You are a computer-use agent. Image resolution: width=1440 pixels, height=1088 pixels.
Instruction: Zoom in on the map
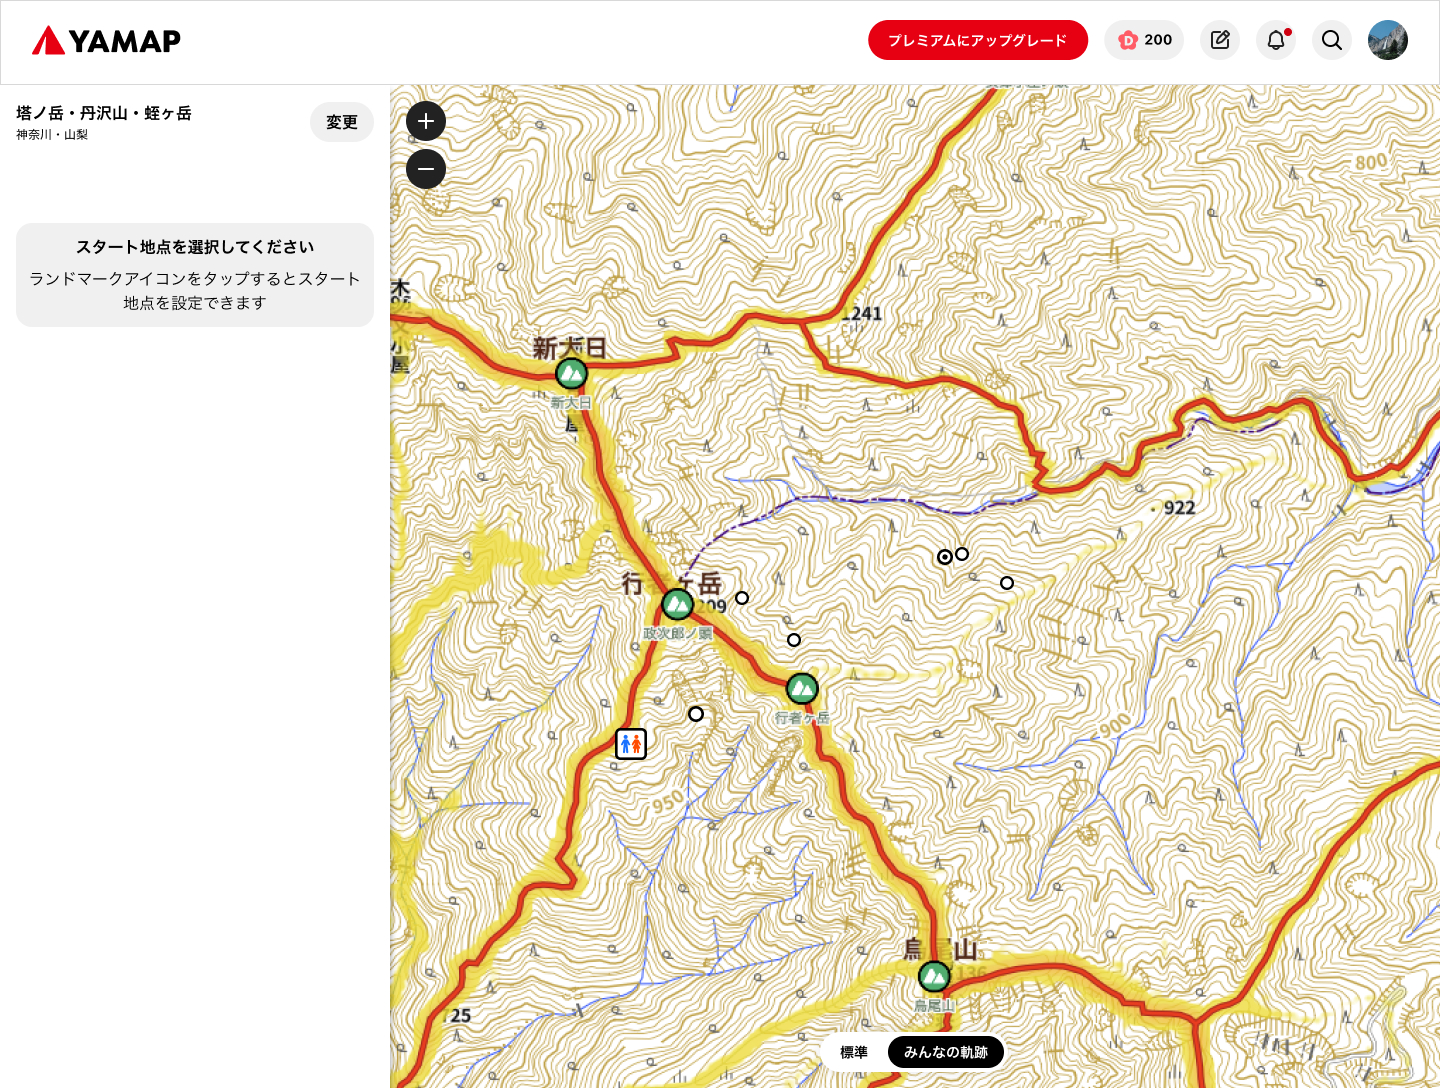(426, 121)
